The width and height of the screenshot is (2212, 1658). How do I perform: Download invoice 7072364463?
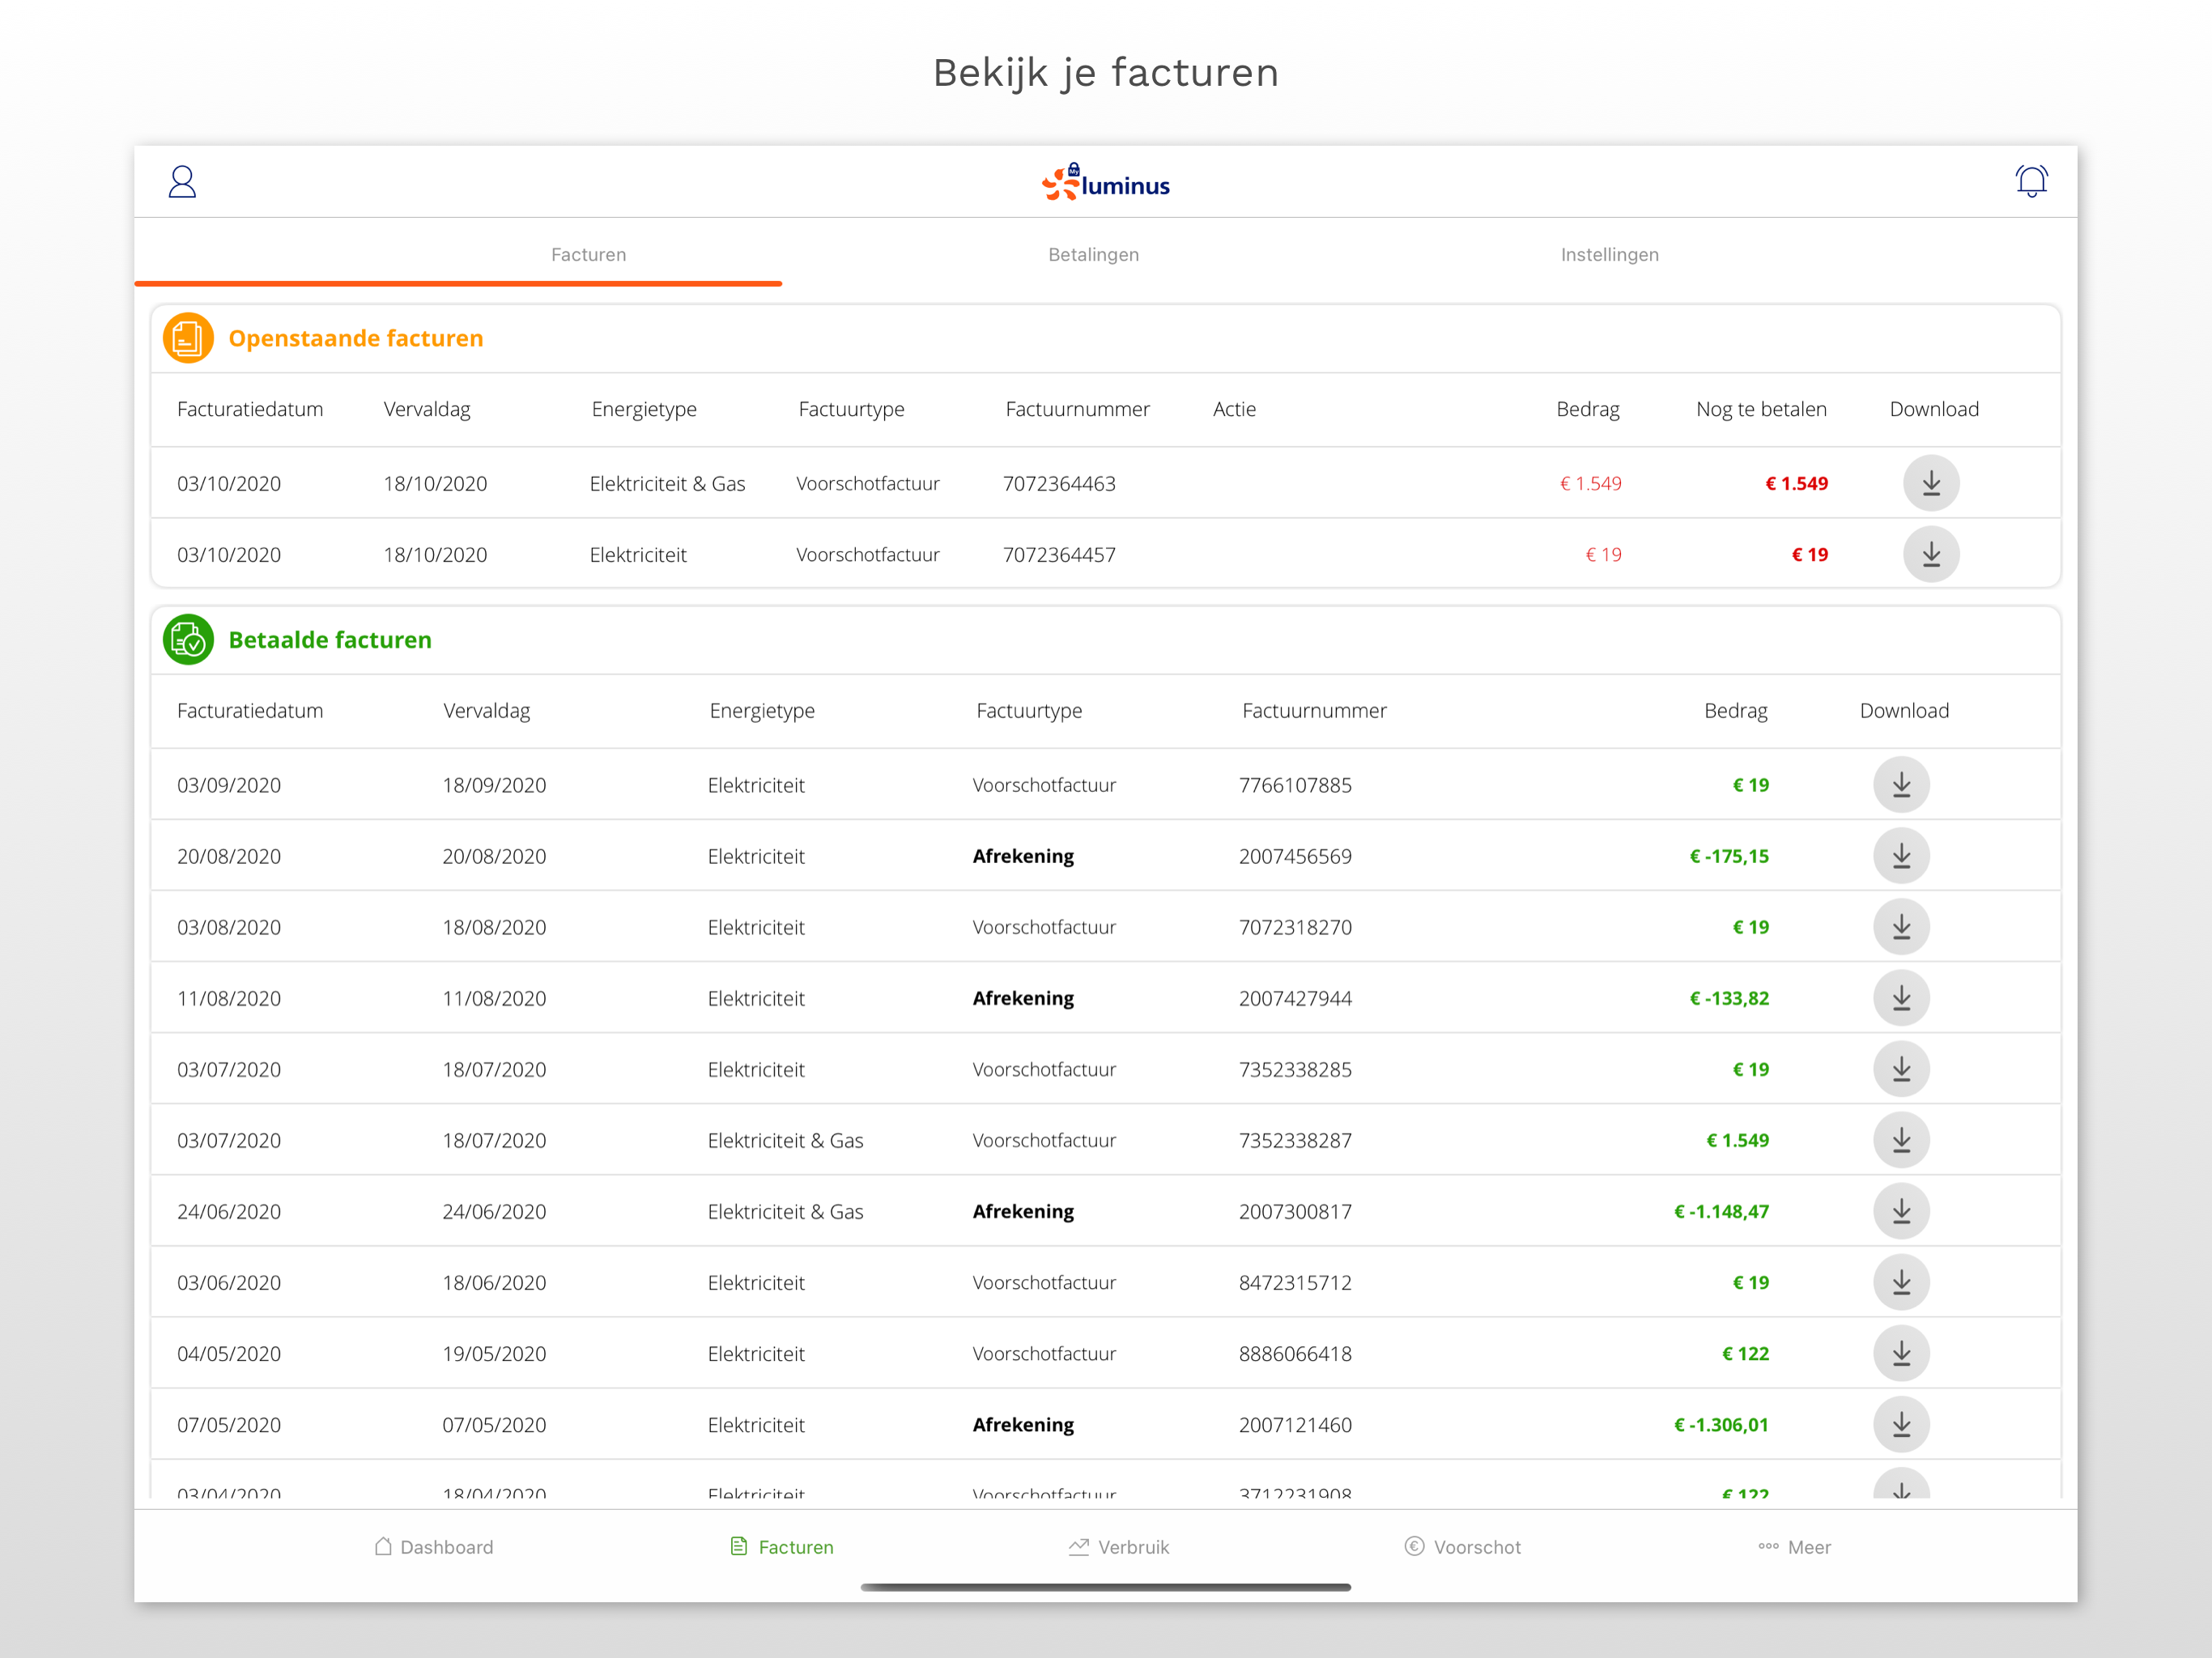click(x=1930, y=484)
